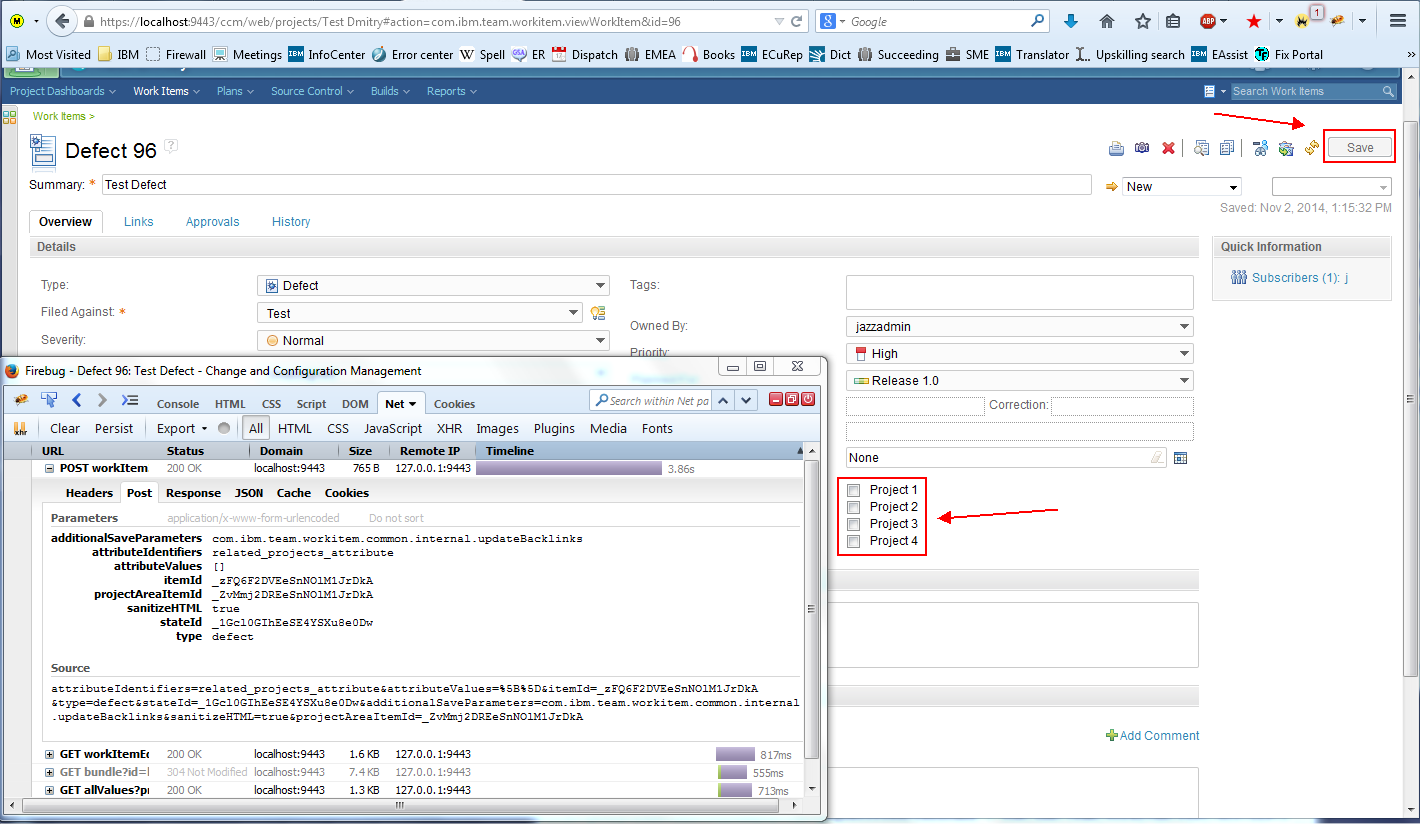Collapse the POST workItem request row
The image size is (1420, 824).
(x=50, y=468)
